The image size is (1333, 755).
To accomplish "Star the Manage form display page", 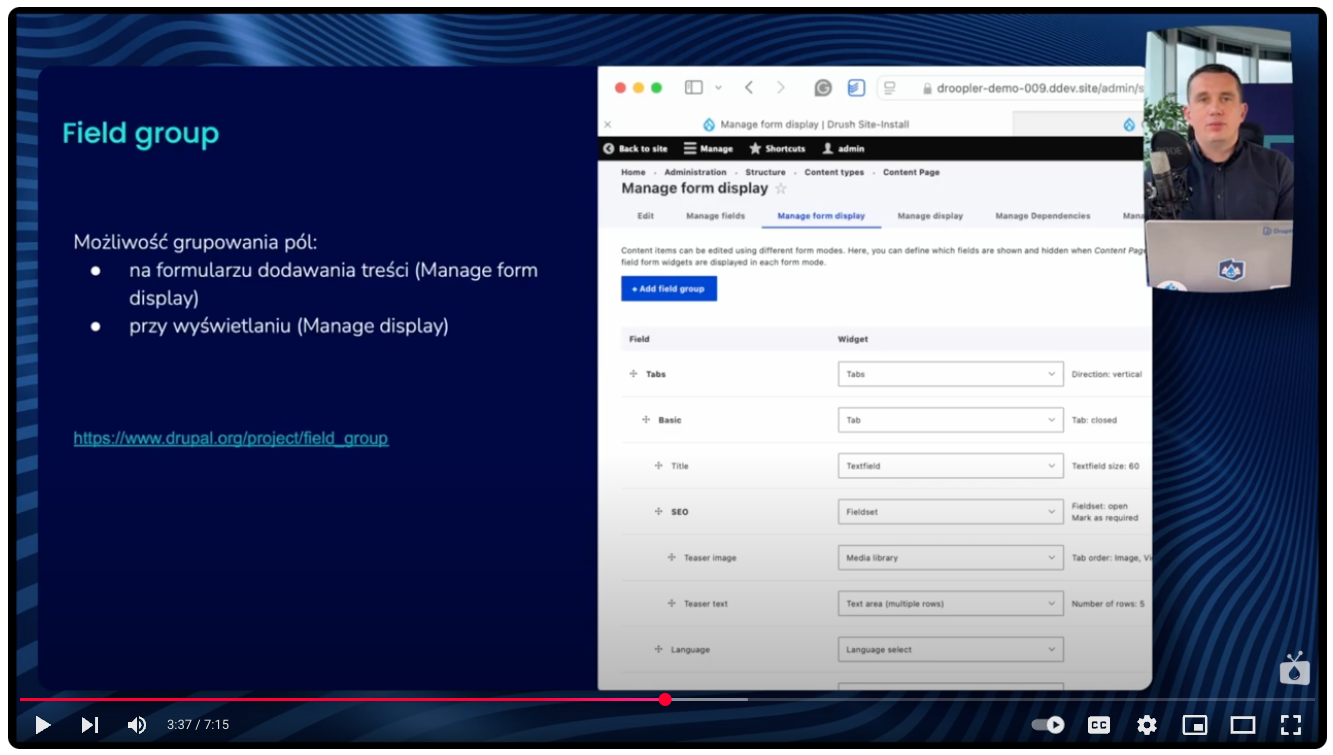I will pyautogui.click(x=781, y=189).
